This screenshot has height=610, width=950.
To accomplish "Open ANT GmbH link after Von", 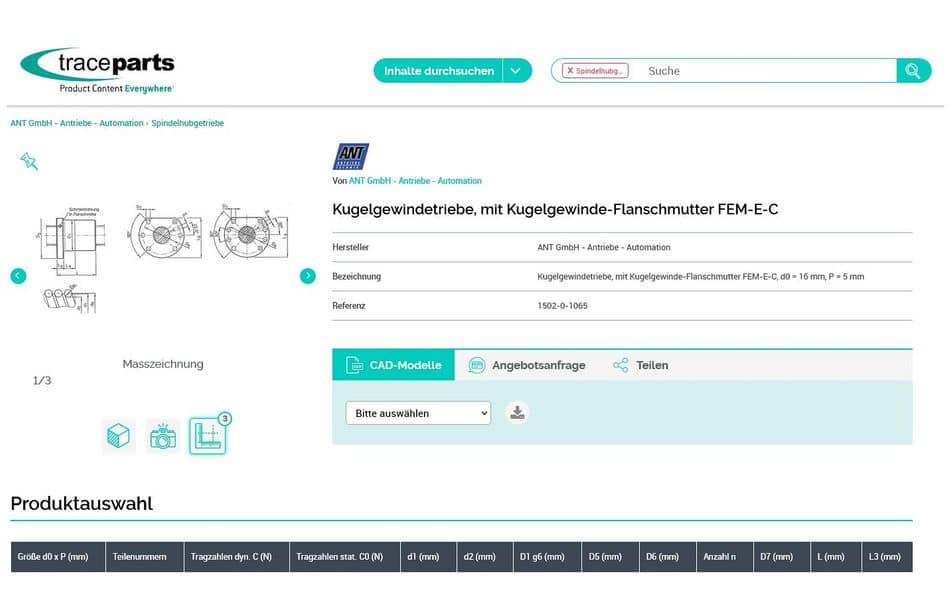I will tap(415, 181).
